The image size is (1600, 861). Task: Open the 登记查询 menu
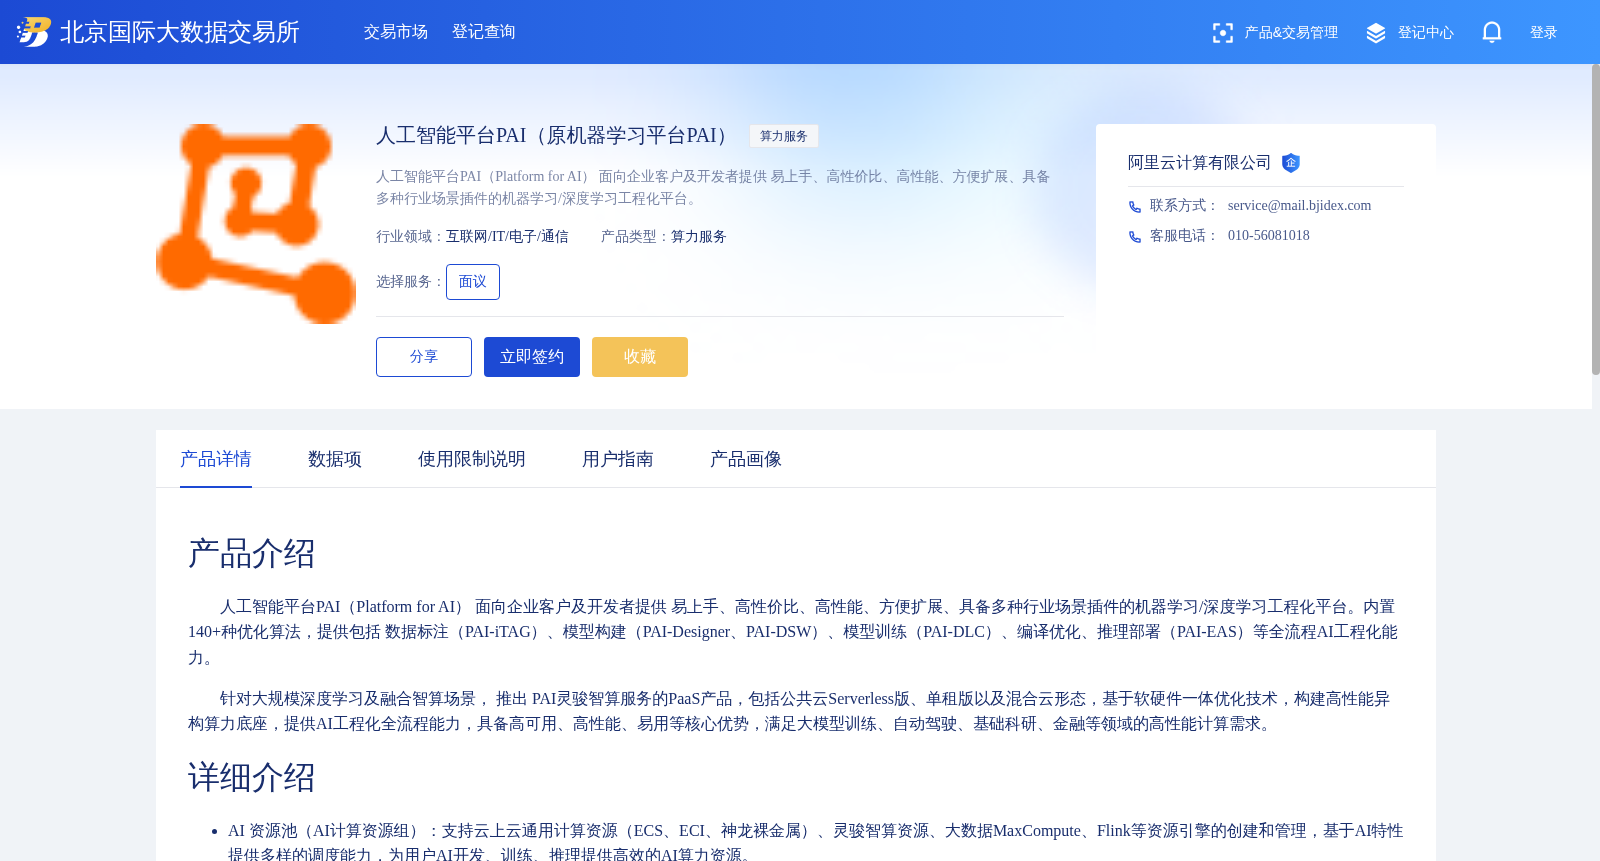point(484,32)
